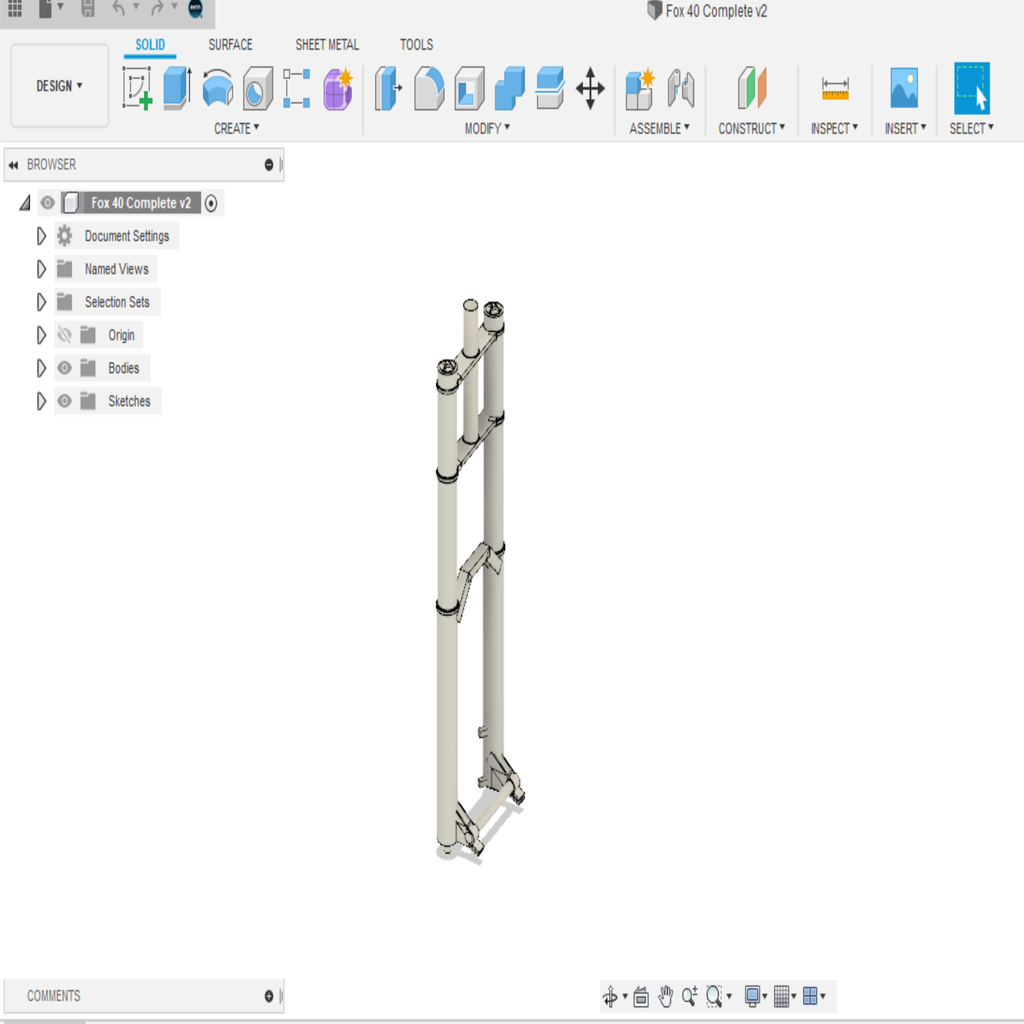Undo the last action
Image resolution: width=1024 pixels, height=1024 pixels.
pos(118,8)
